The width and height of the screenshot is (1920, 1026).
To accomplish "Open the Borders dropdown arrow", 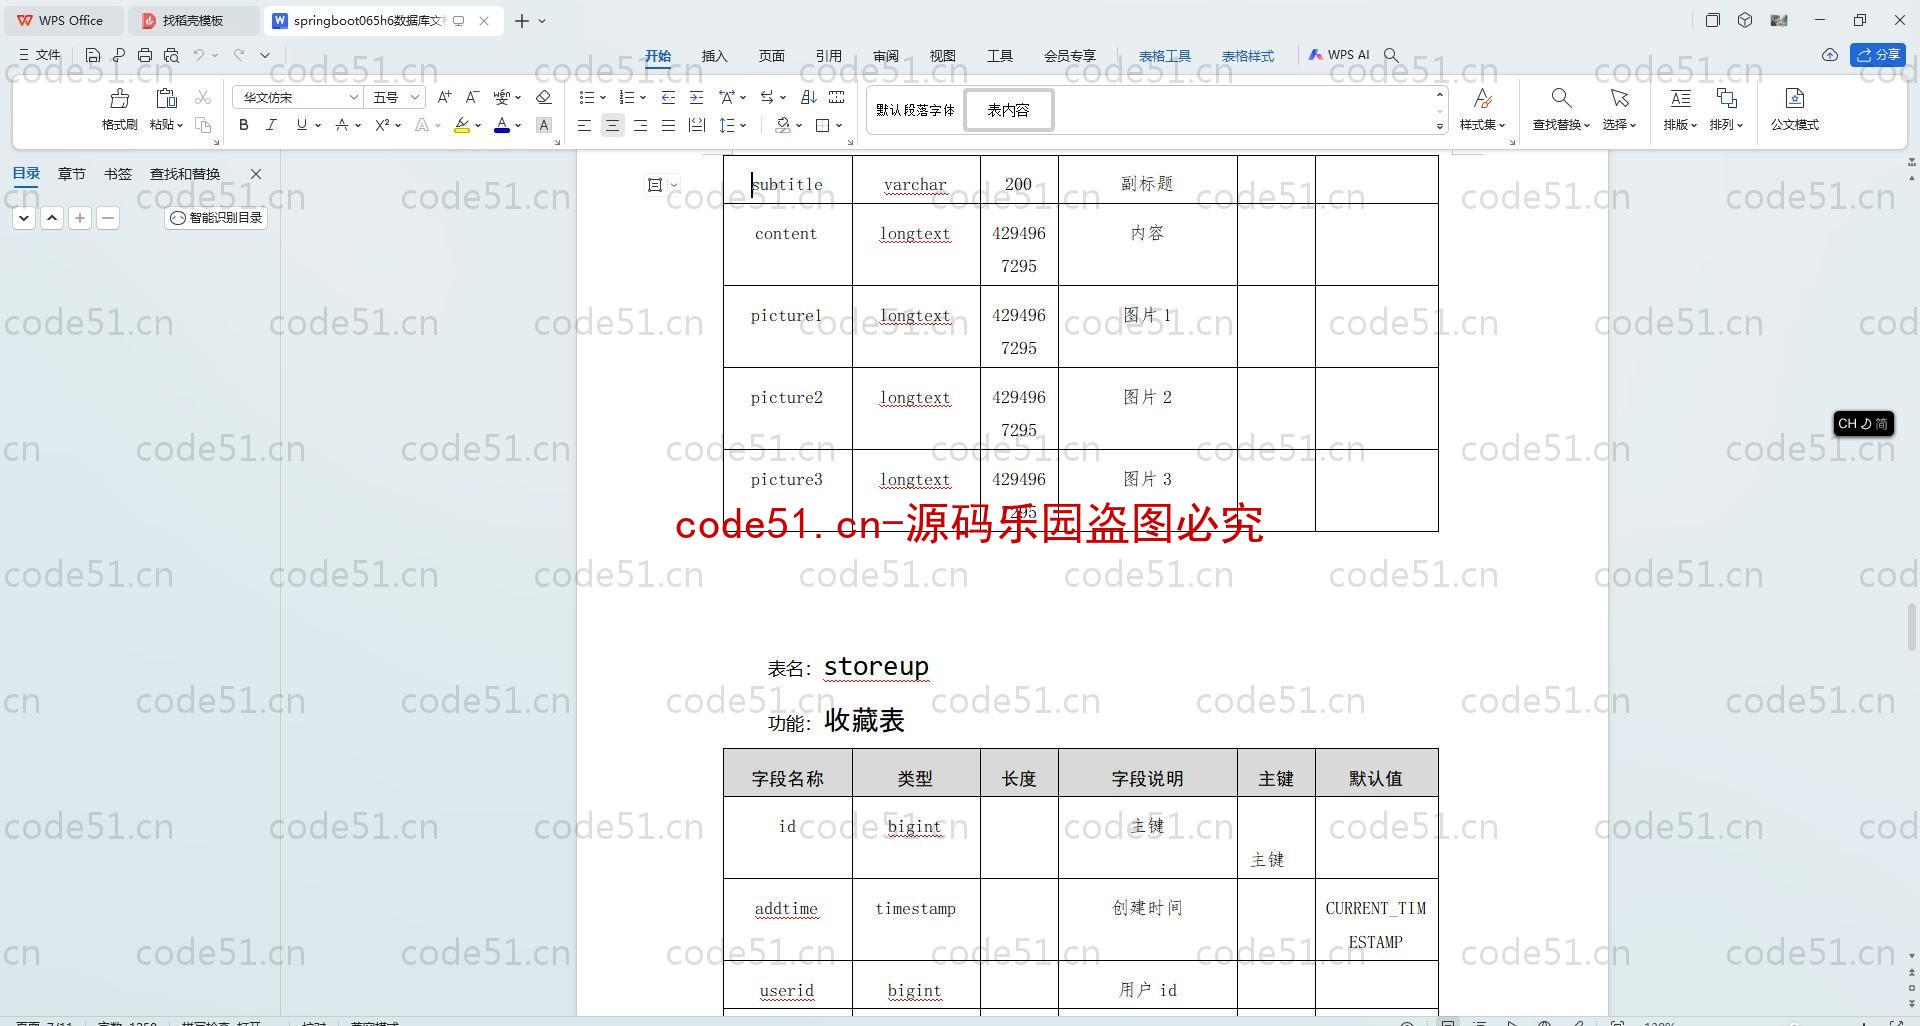I will point(839,126).
